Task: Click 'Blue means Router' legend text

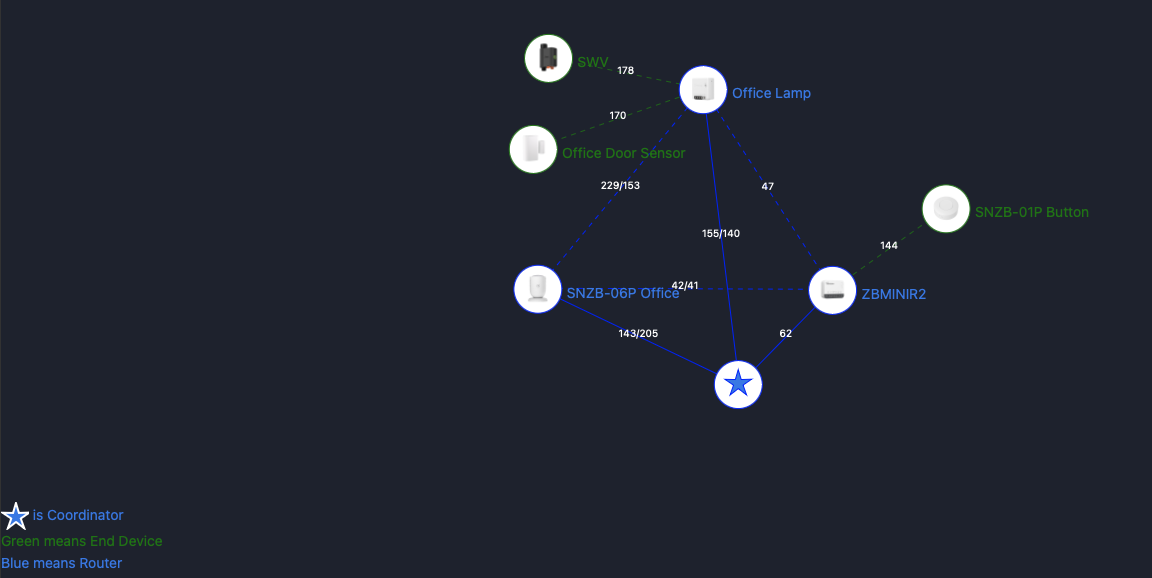Action: coord(62,563)
